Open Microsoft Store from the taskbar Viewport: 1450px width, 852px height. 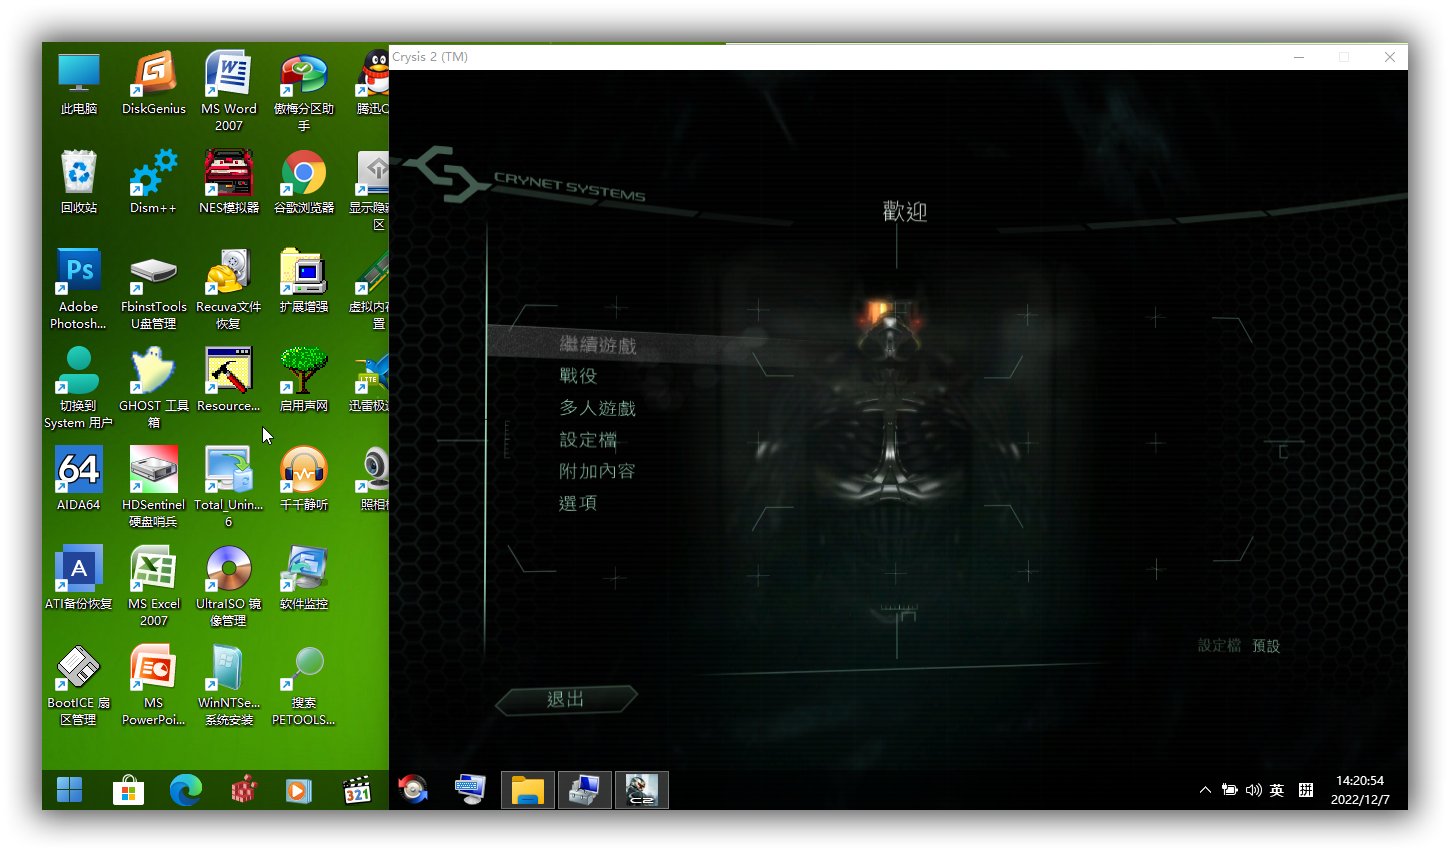pyautogui.click(x=128, y=790)
